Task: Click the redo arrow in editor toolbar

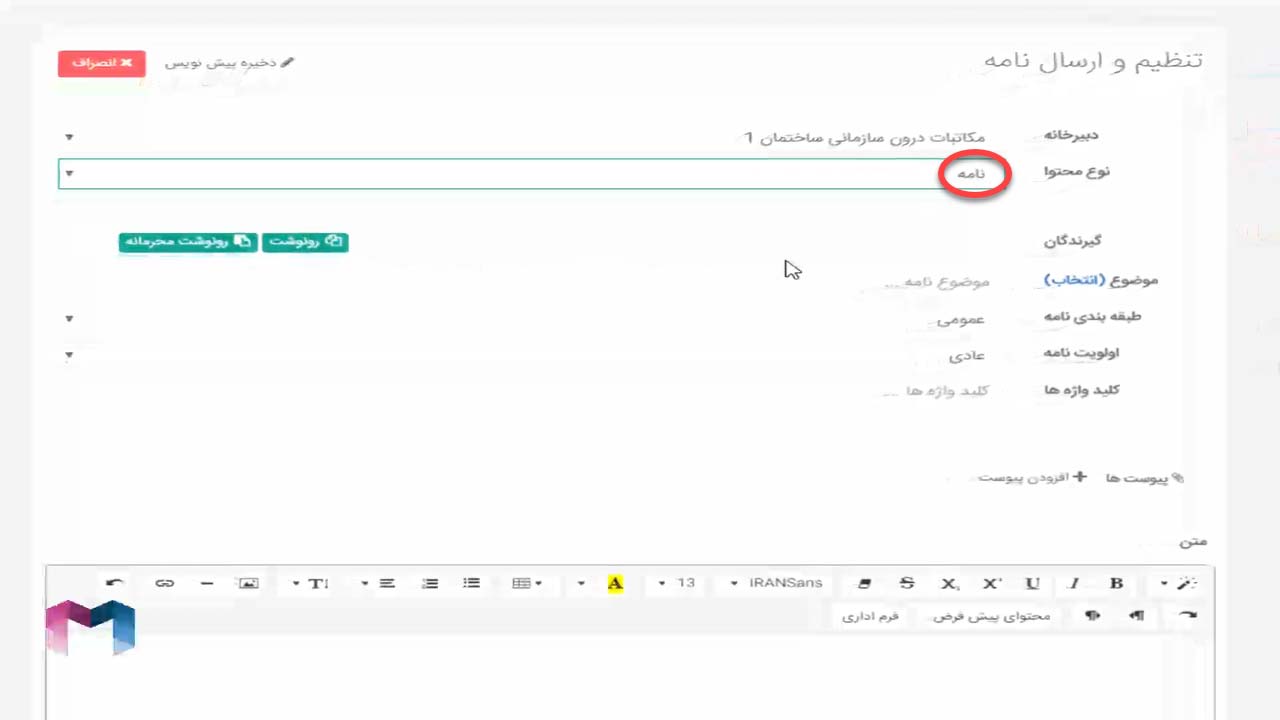Action: pos(1187,615)
